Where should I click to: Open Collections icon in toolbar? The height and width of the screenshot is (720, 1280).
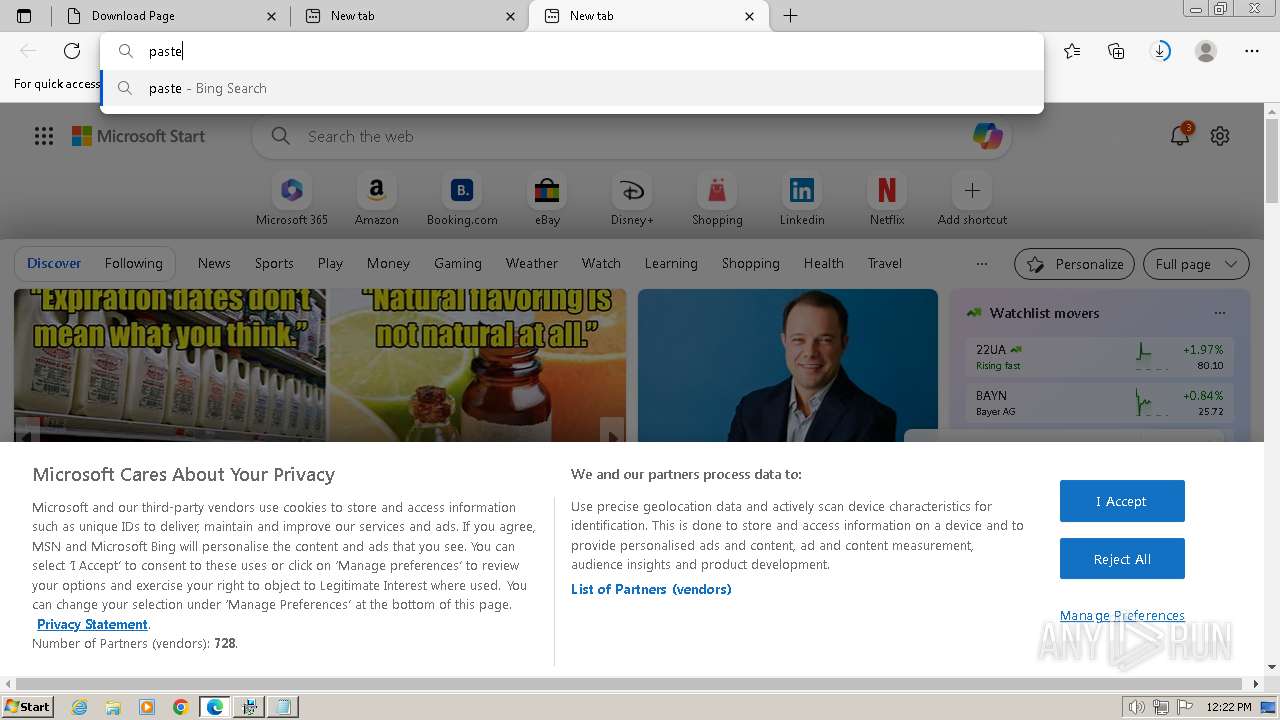click(1116, 51)
